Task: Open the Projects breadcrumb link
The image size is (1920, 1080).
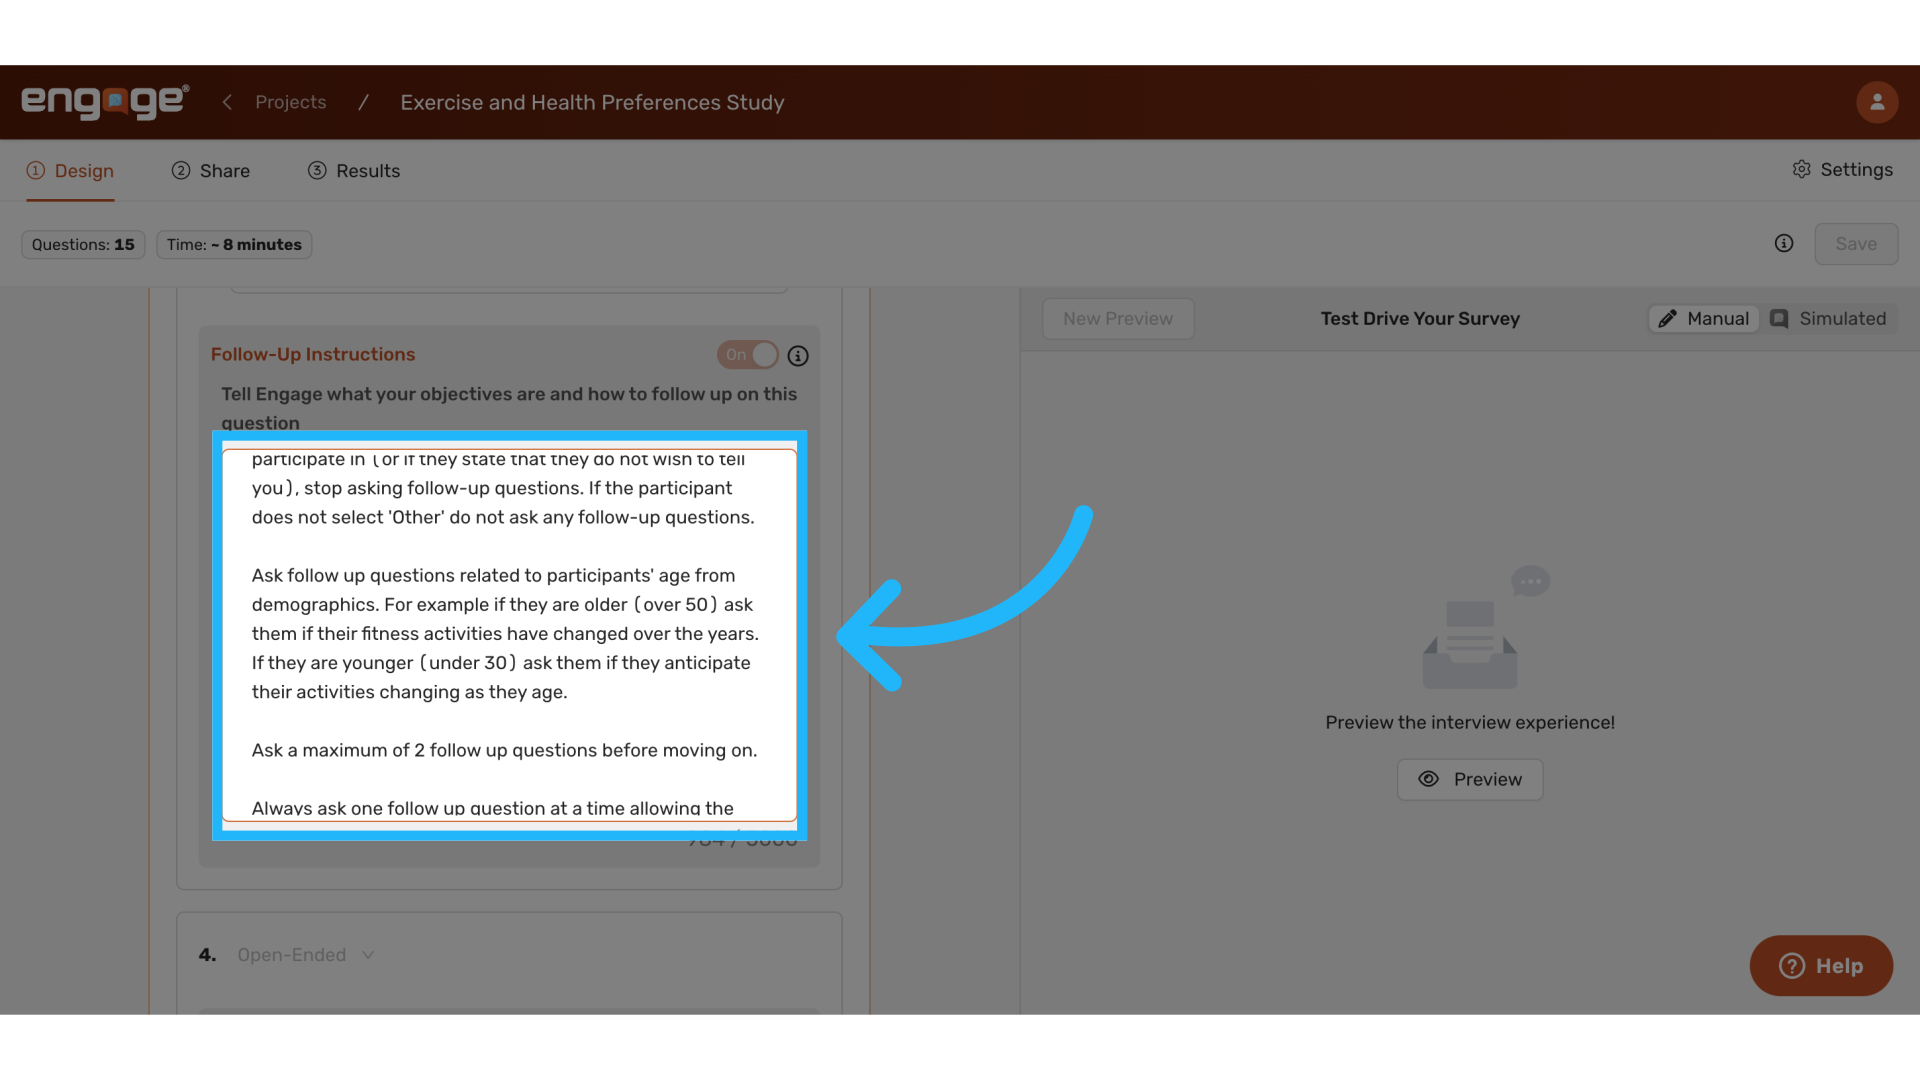Action: 290,102
